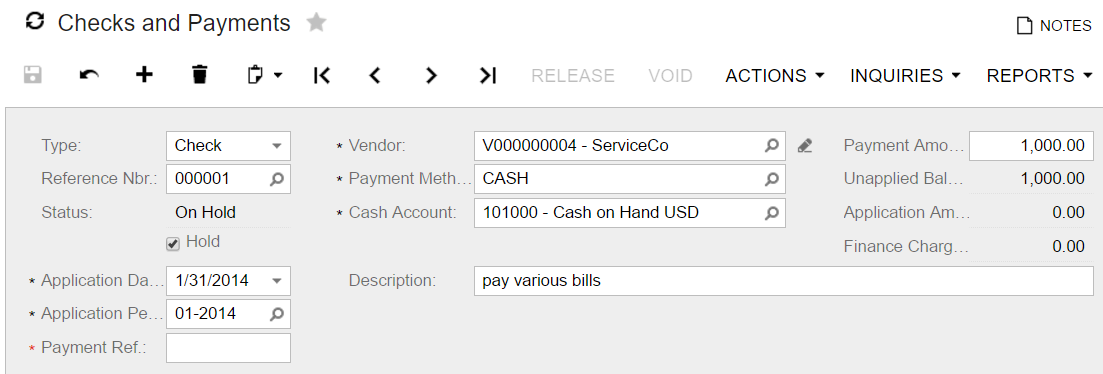The width and height of the screenshot is (1103, 374).
Task: Click the Delete trash icon
Action: coord(200,75)
